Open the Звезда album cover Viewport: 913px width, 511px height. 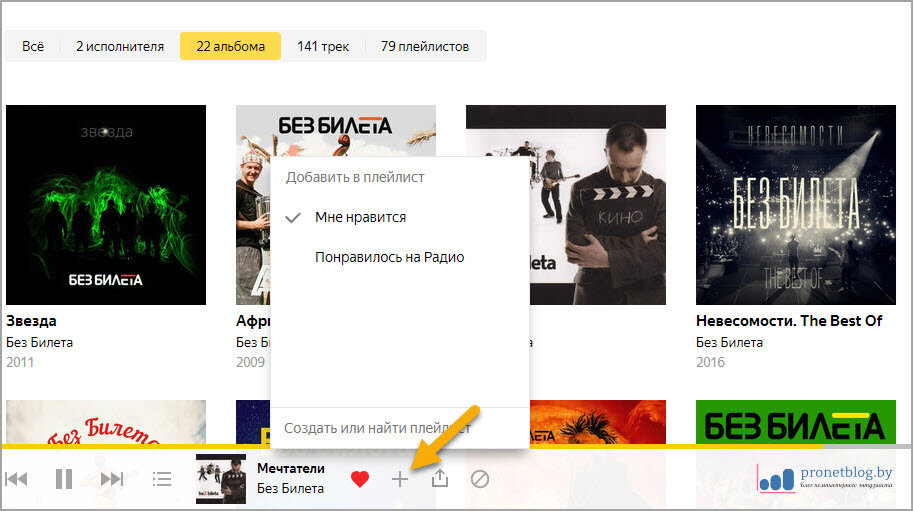point(106,205)
